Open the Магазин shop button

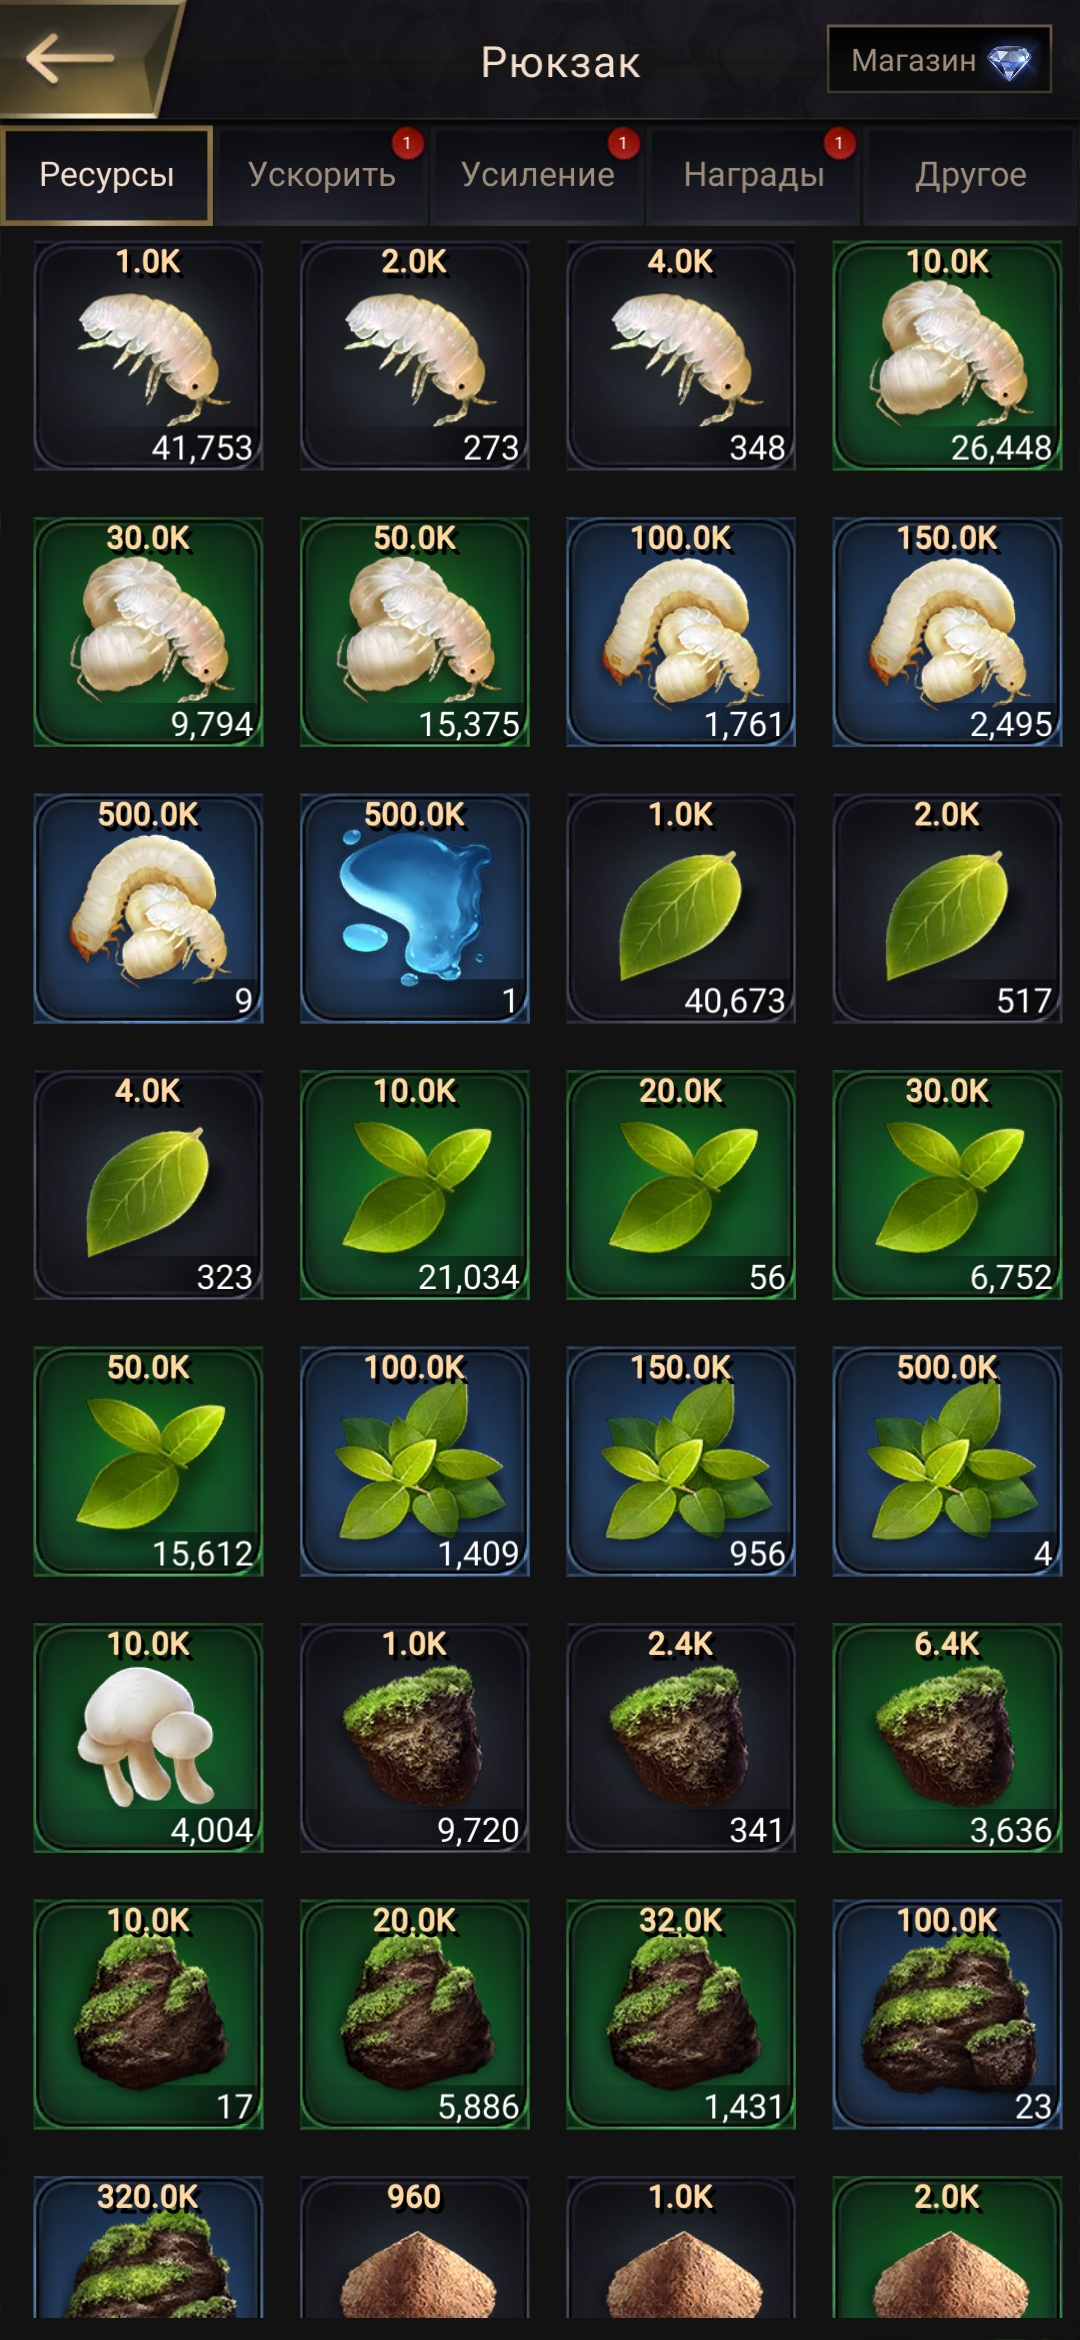coord(939,60)
